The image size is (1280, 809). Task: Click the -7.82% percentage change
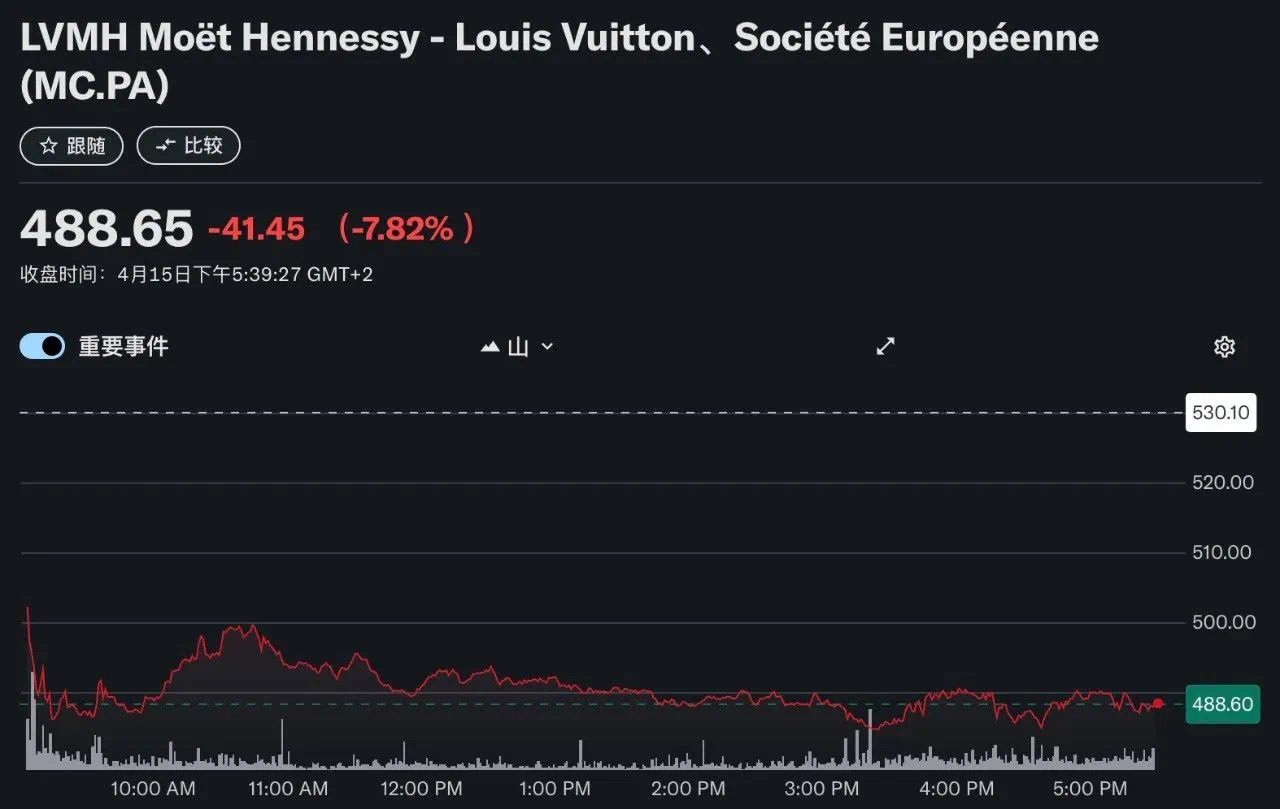point(406,229)
